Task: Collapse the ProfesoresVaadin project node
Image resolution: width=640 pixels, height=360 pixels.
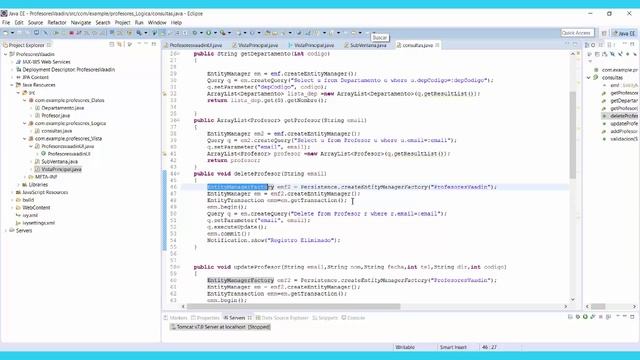Action: [5, 54]
